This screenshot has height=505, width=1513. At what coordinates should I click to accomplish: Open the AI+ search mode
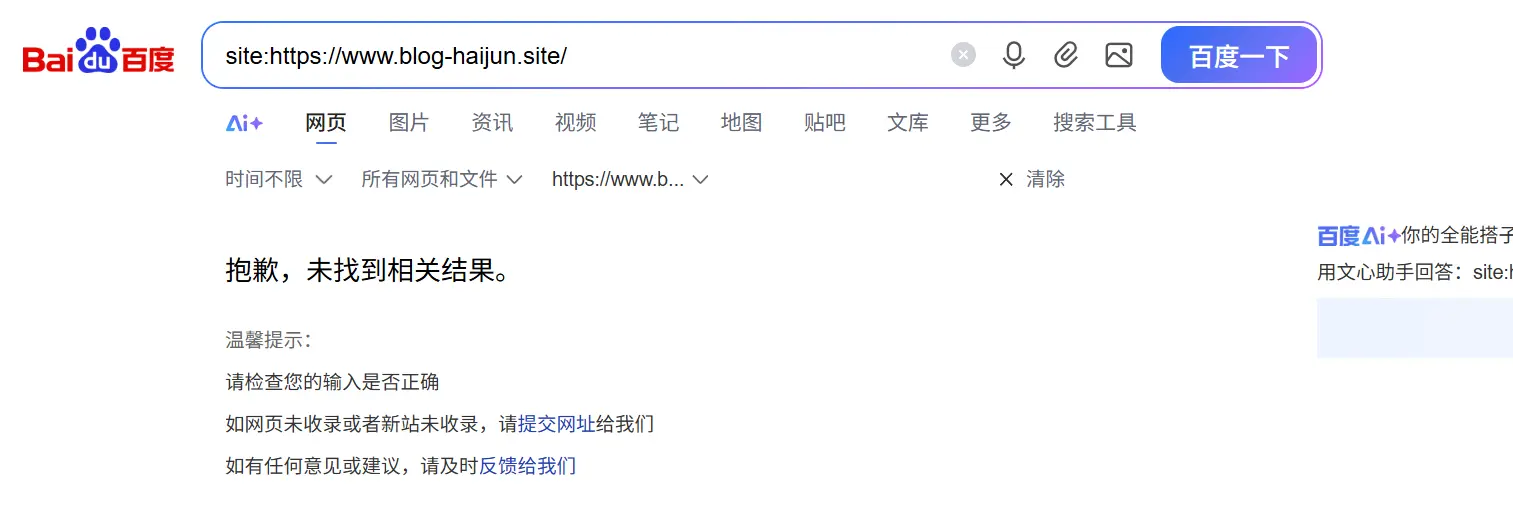point(244,123)
